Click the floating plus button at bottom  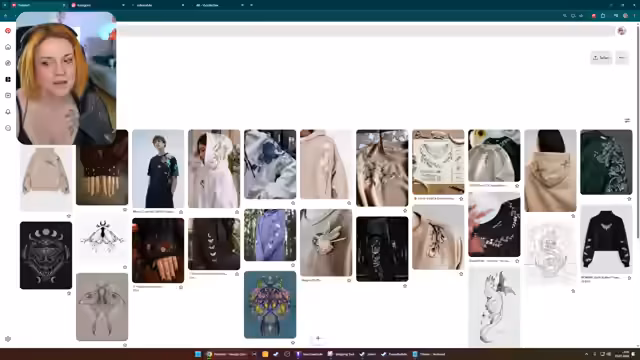[318, 338]
